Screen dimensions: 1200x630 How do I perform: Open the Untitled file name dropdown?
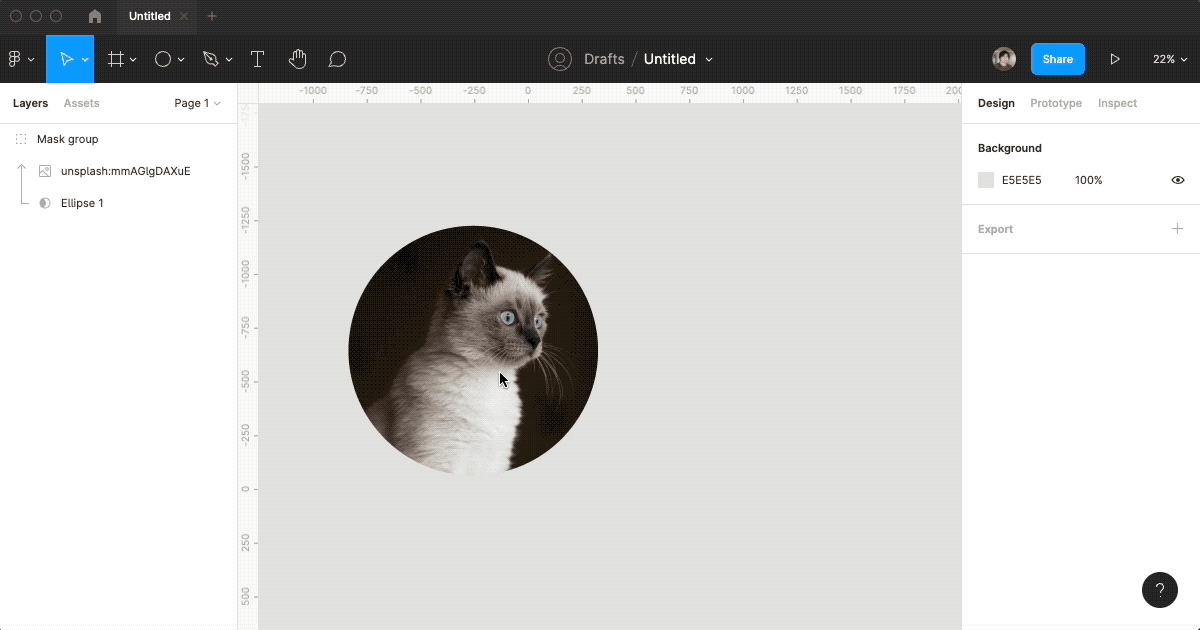point(678,59)
